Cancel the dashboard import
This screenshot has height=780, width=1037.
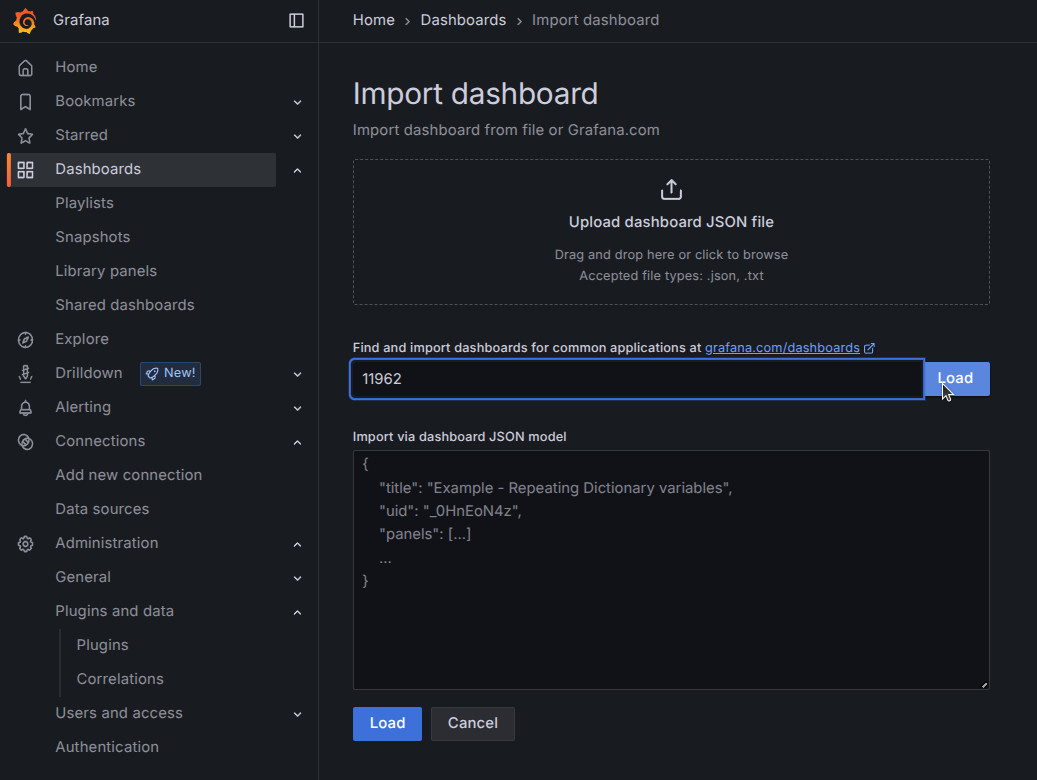(x=472, y=724)
